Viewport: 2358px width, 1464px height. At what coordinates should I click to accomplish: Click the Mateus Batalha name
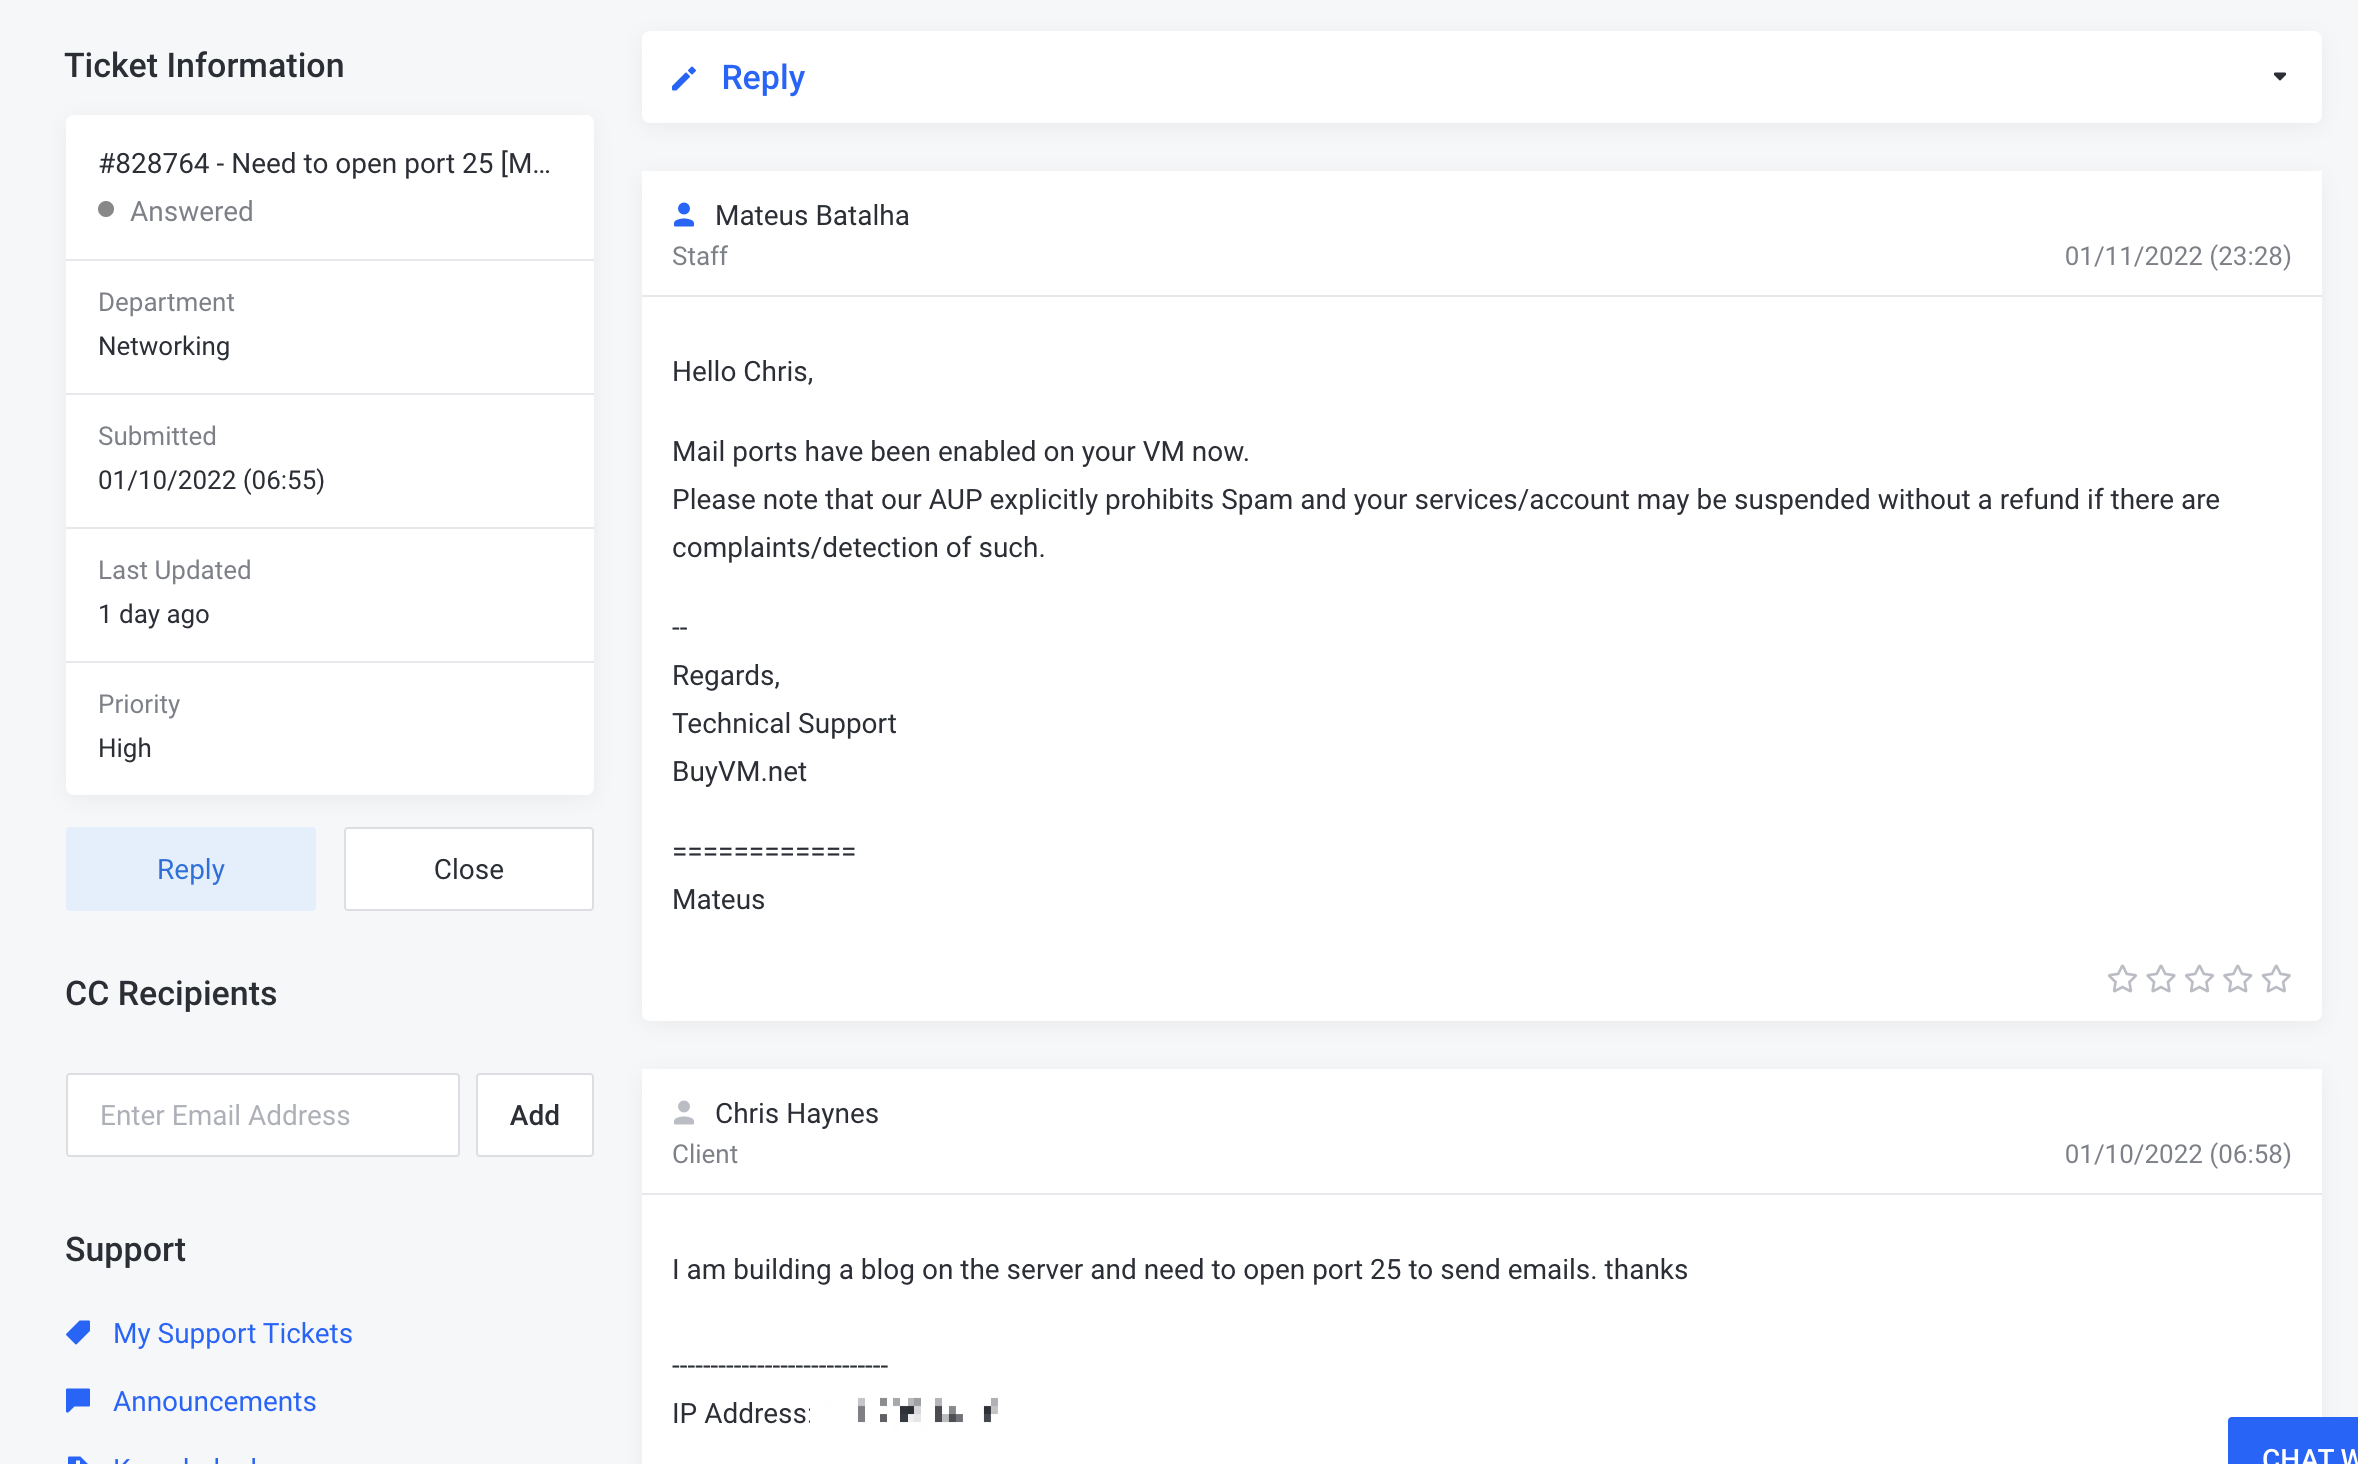pos(812,215)
